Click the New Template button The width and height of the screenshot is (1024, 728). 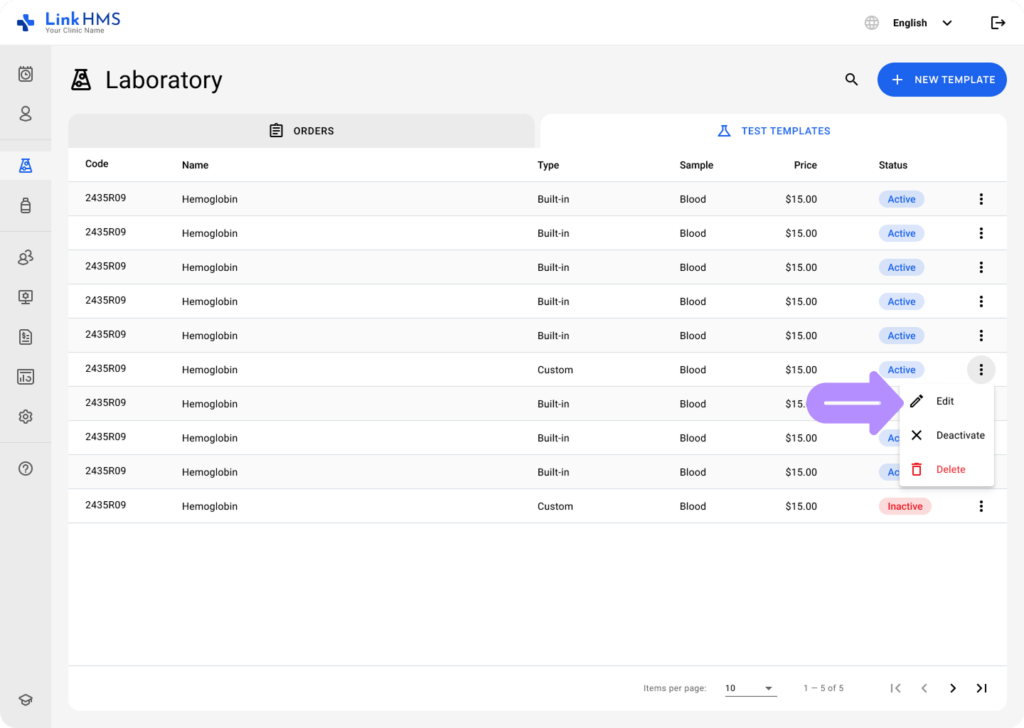[941, 79]
